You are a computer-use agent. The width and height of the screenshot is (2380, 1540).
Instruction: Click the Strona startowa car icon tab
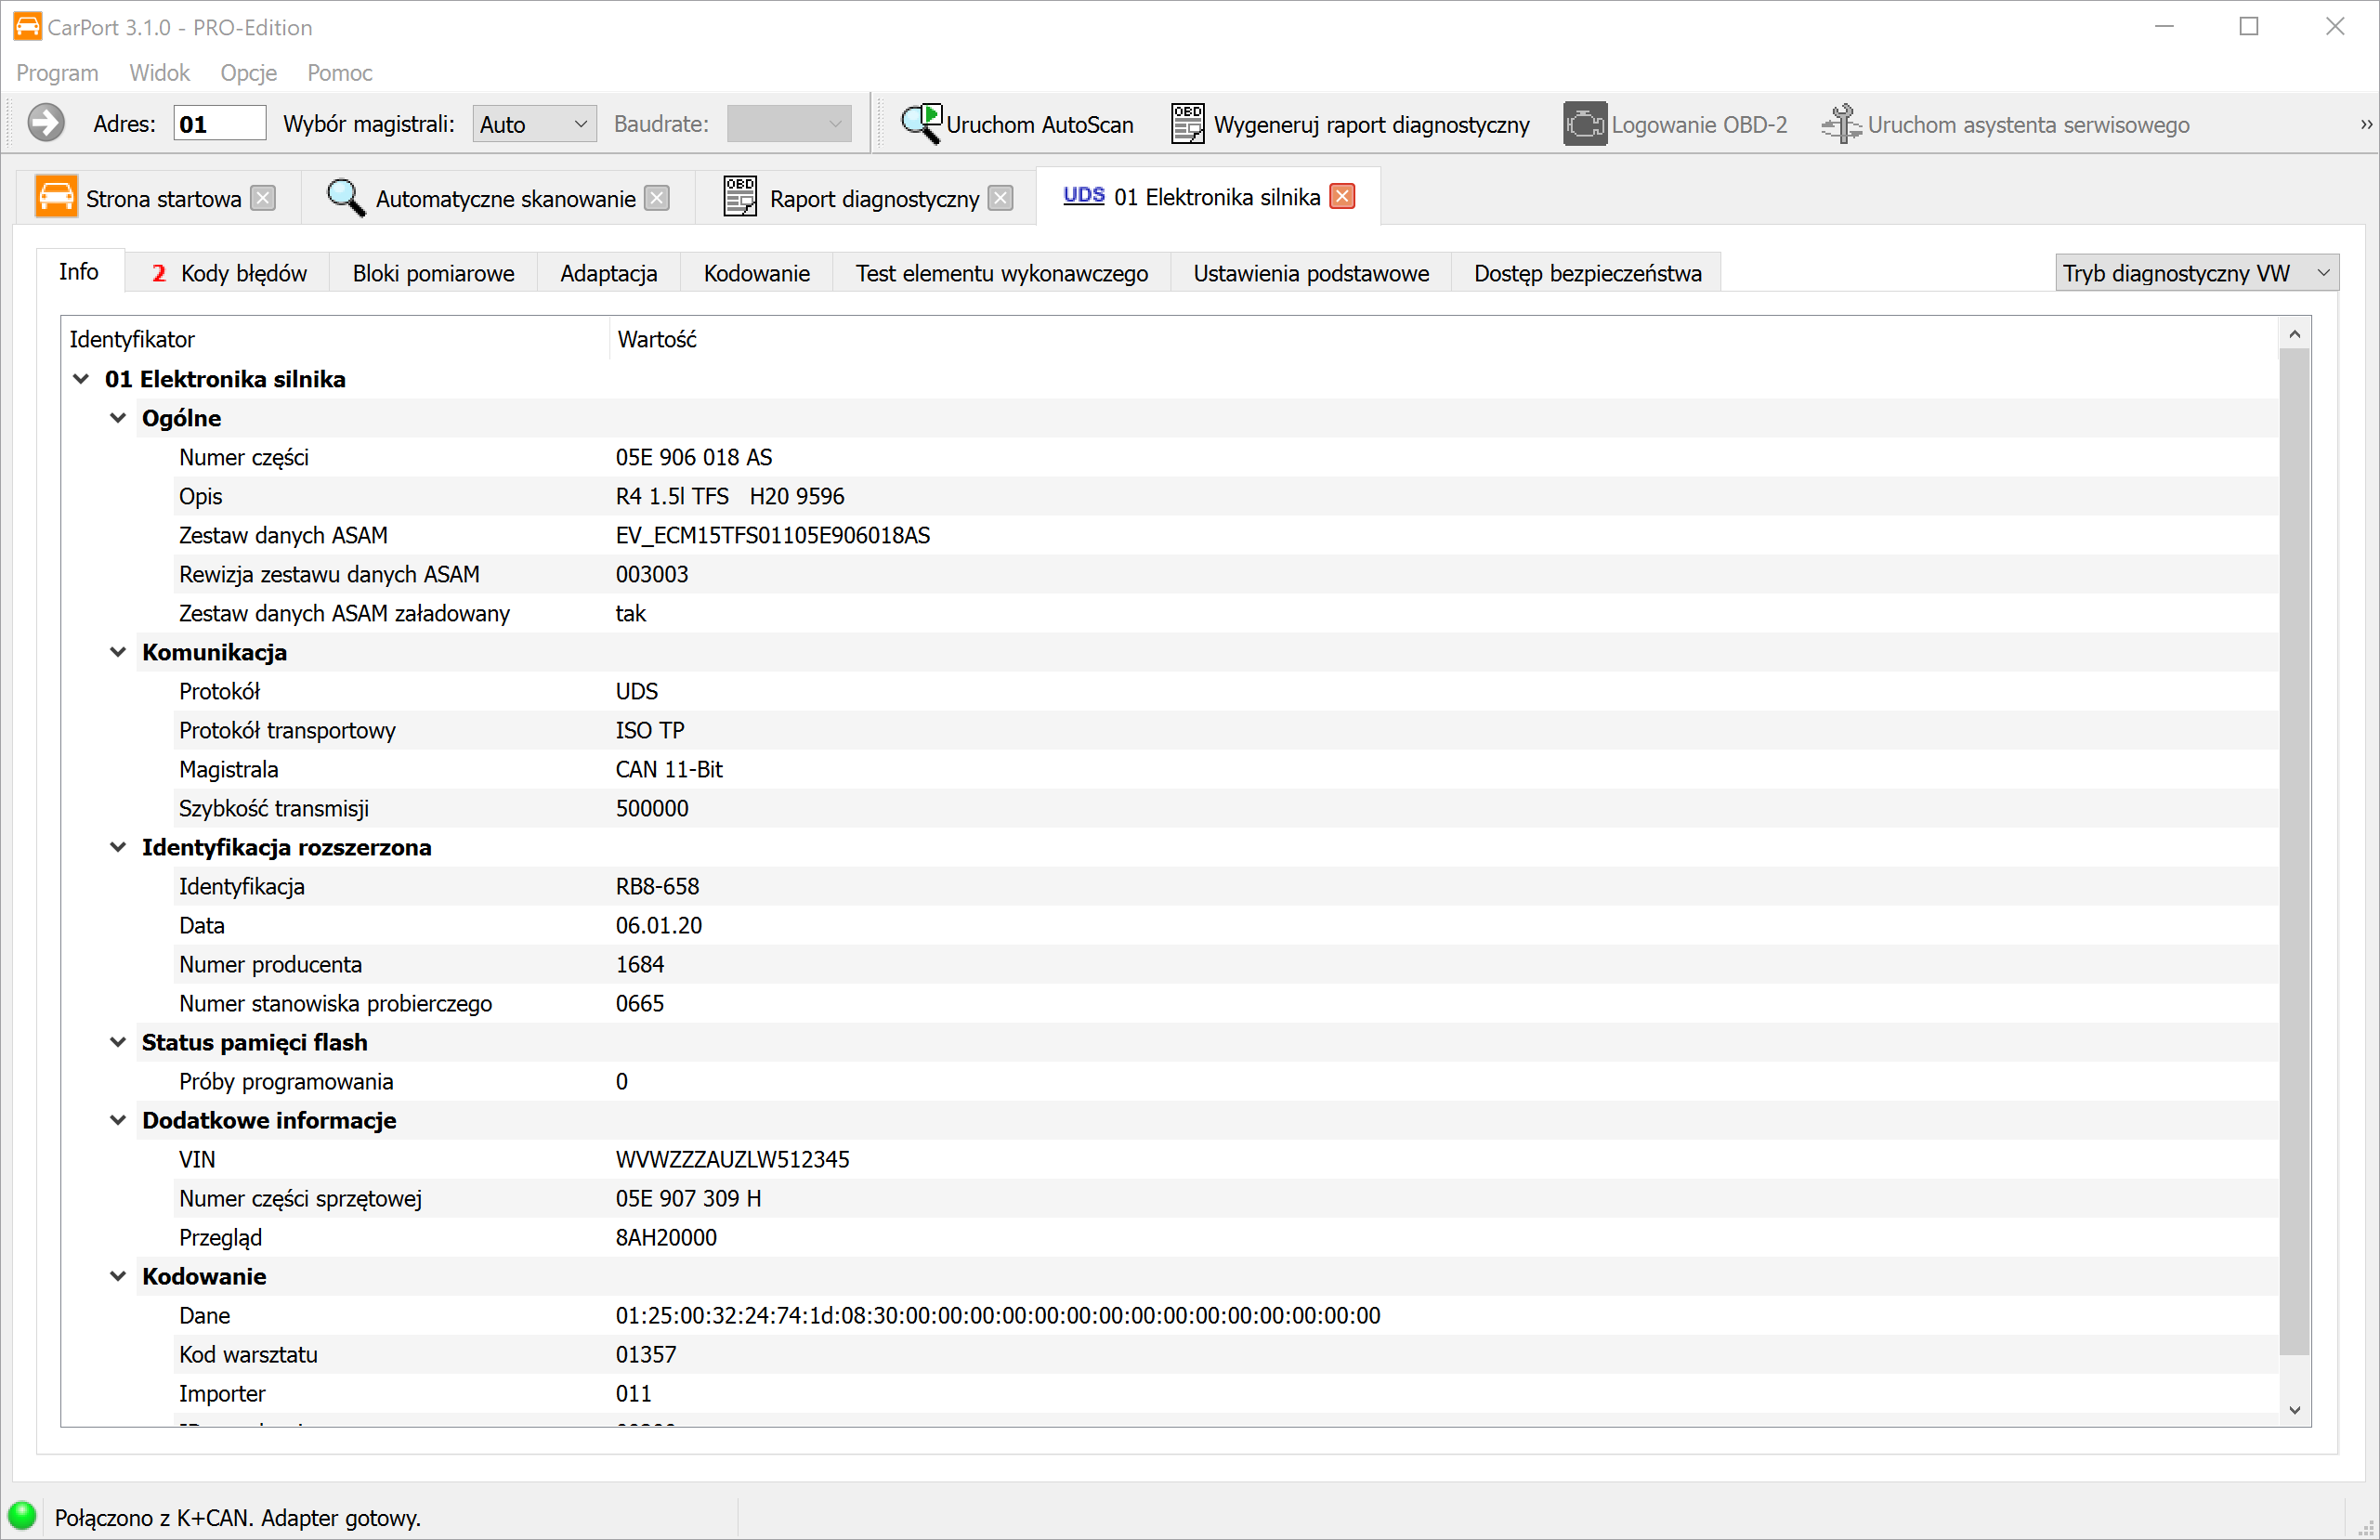coord(56,197)
